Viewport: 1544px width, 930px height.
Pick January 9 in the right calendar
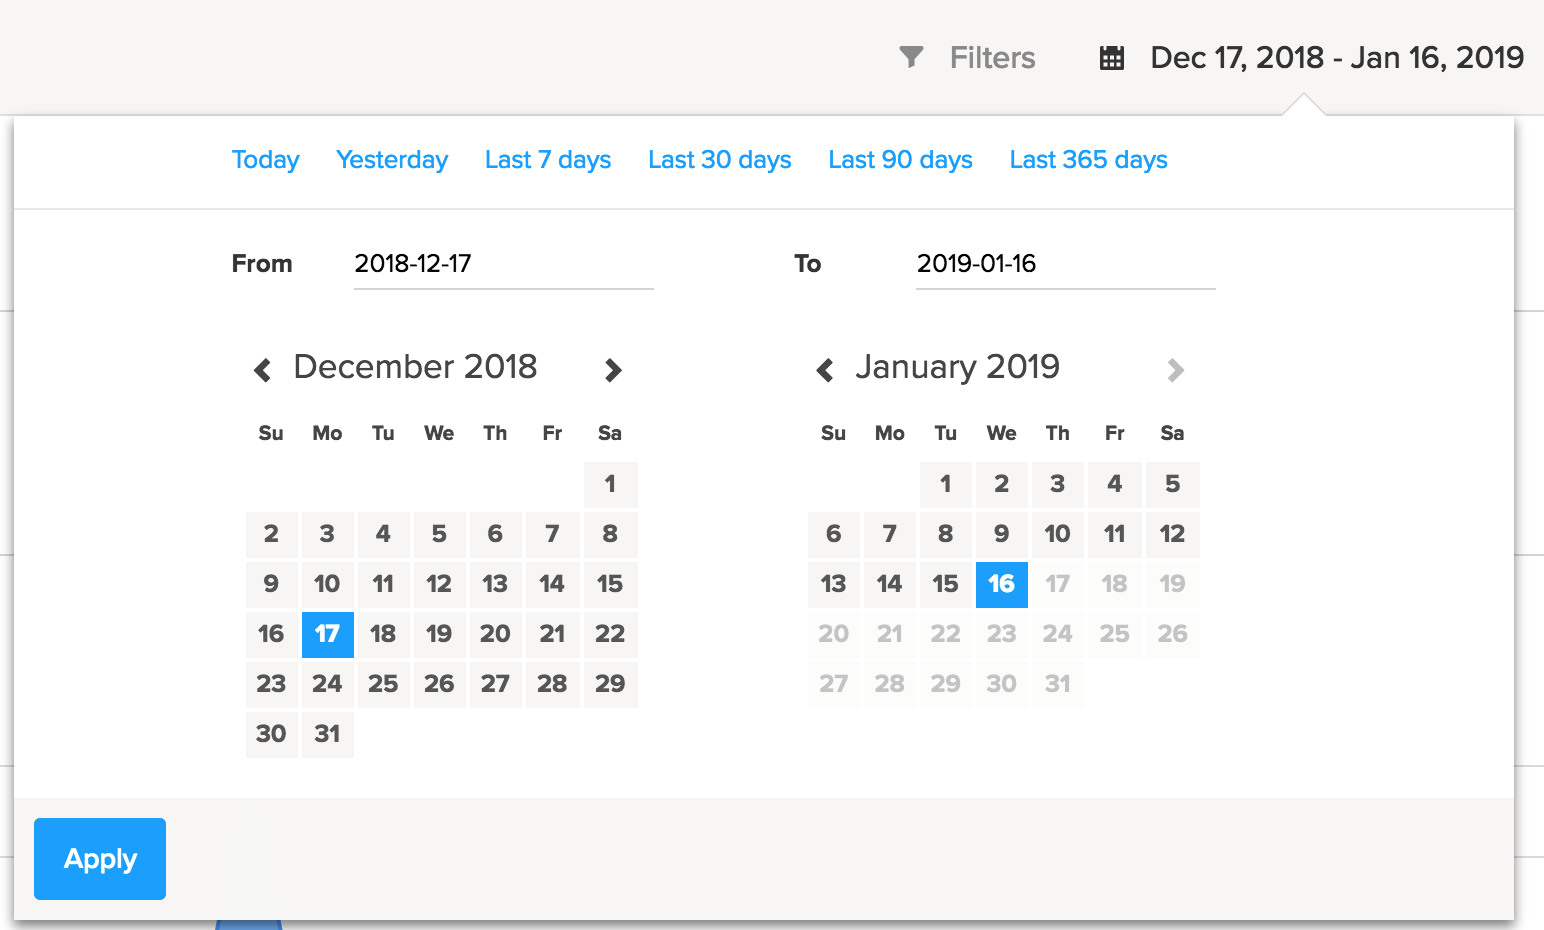coord(1001,534)
